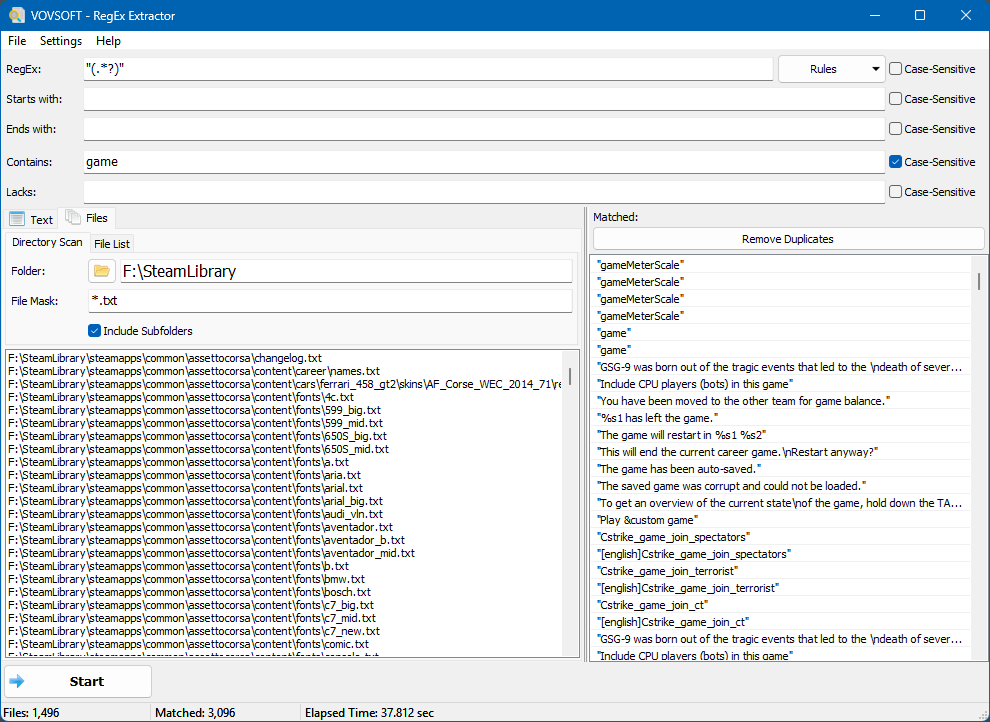Select the fonts\599_big.txt file path

[195, 410]
